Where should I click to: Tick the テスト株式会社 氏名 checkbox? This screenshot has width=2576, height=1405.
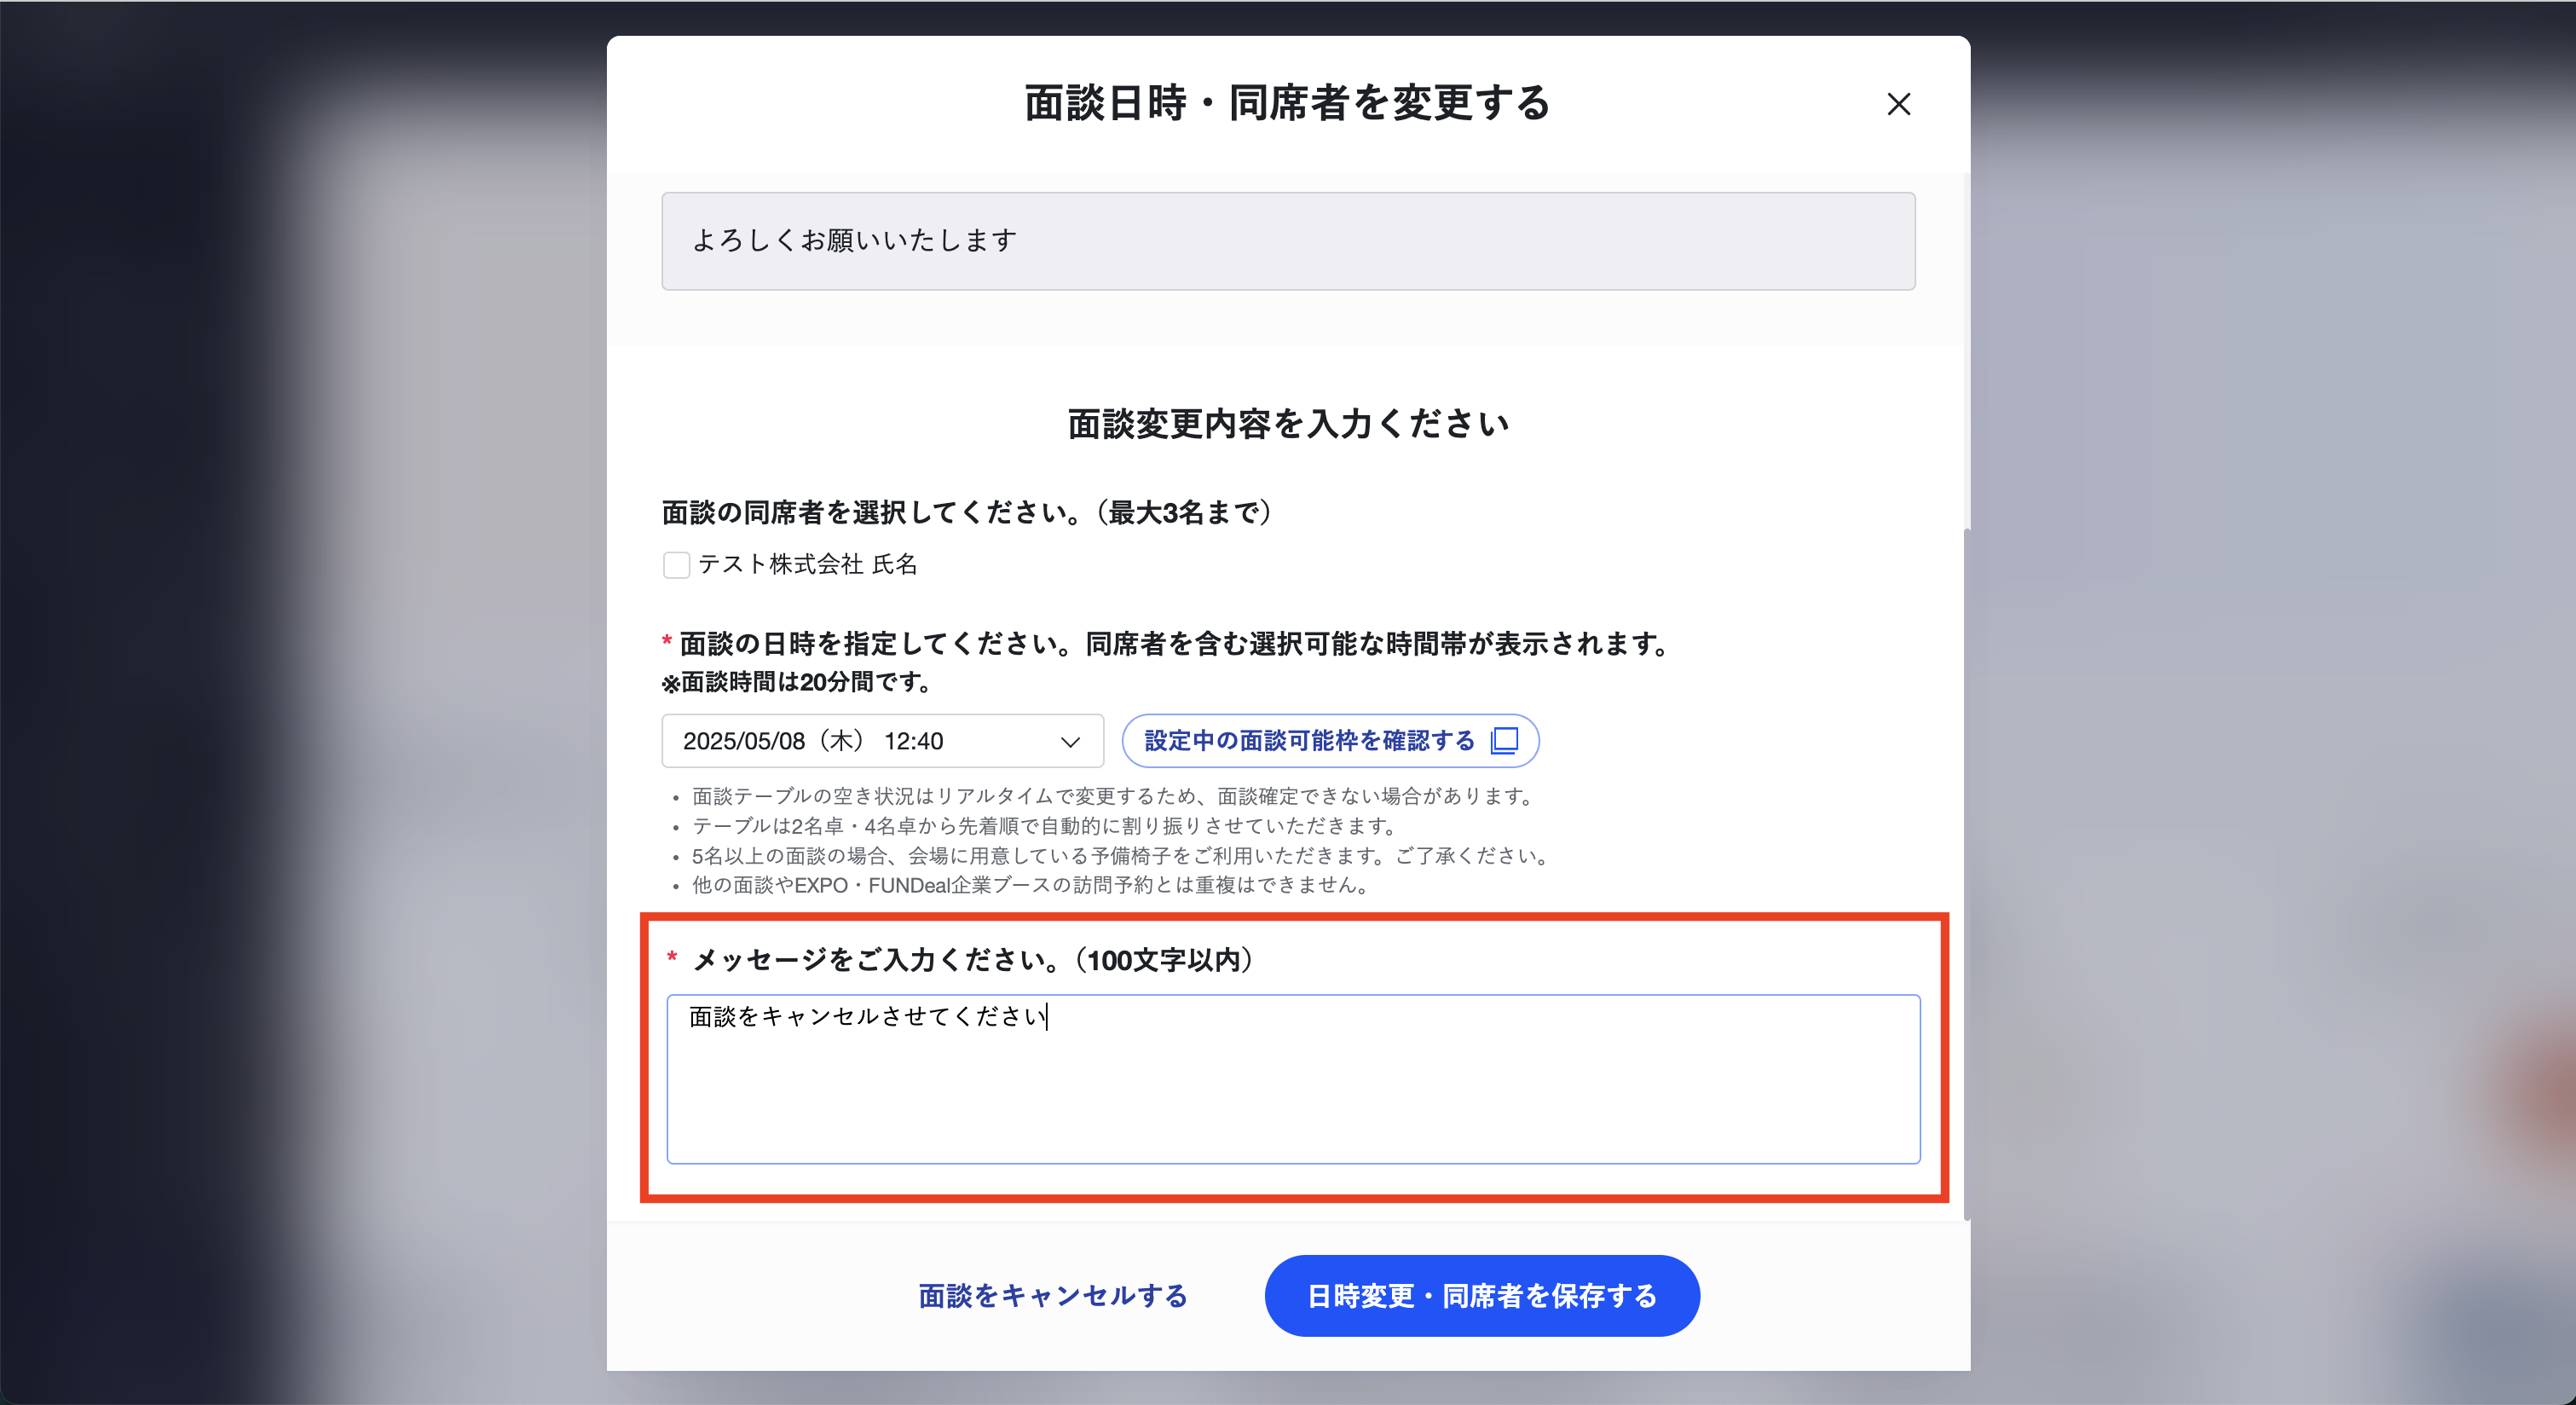coord(676,565)
